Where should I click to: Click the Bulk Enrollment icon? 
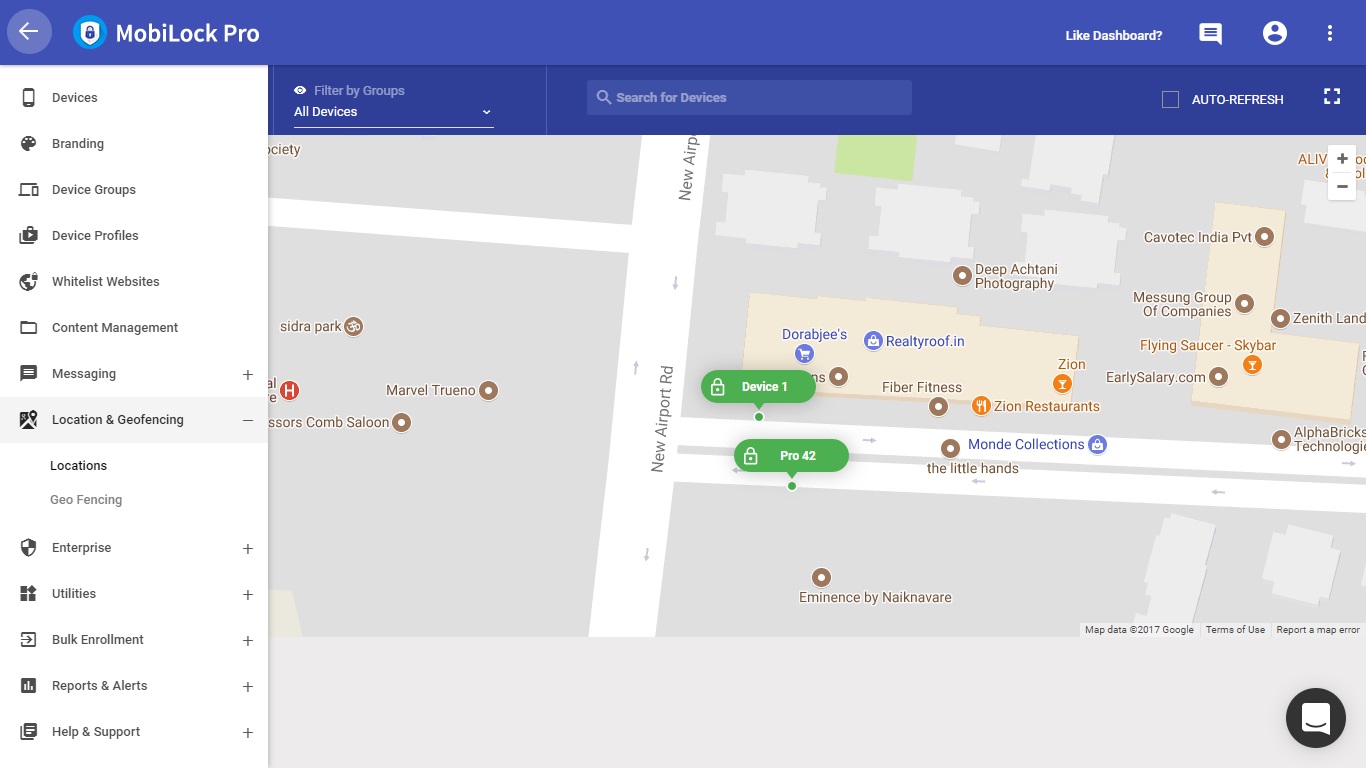click(29, 639)
